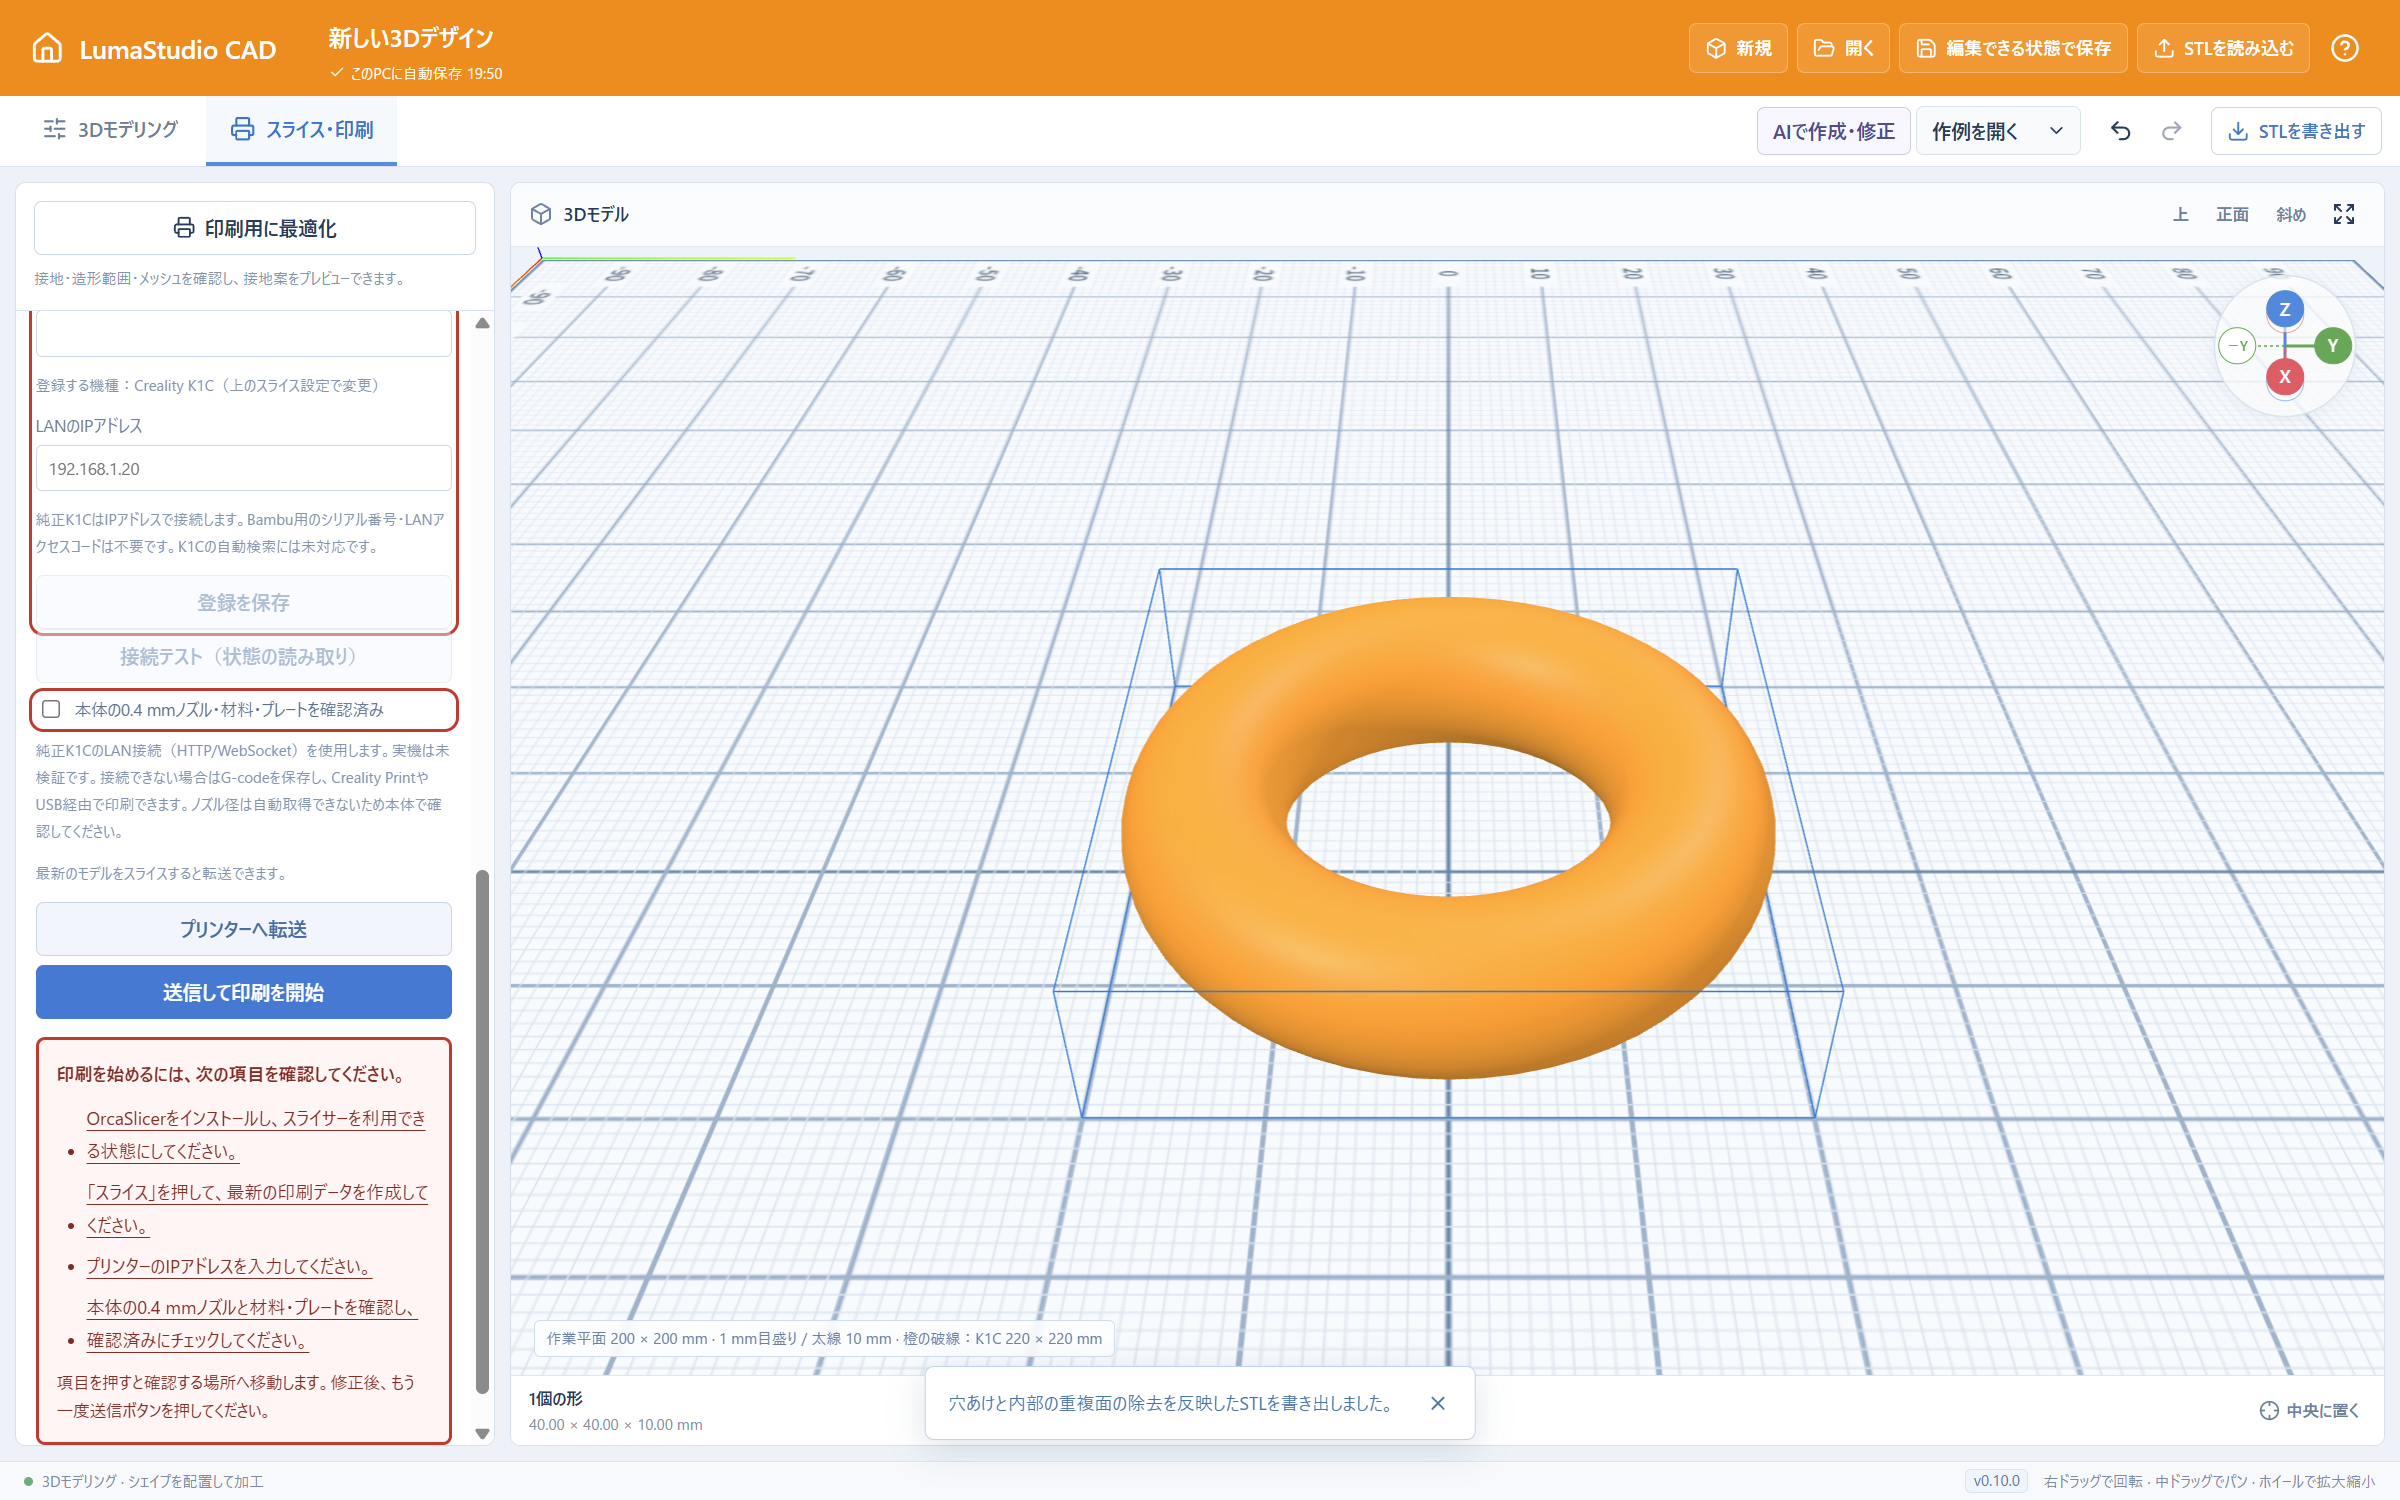Click the v0.10.0 version label
Image resolution: width=2400 pixels, height=1500 pixels.
pyautogui.click(x=1997, y=1481)
